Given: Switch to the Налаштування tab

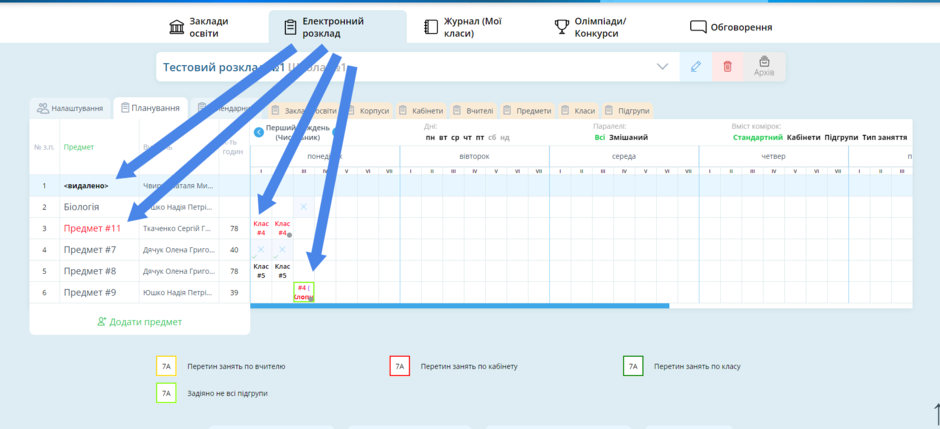Looking at the screenshot, I should [70, 108].
